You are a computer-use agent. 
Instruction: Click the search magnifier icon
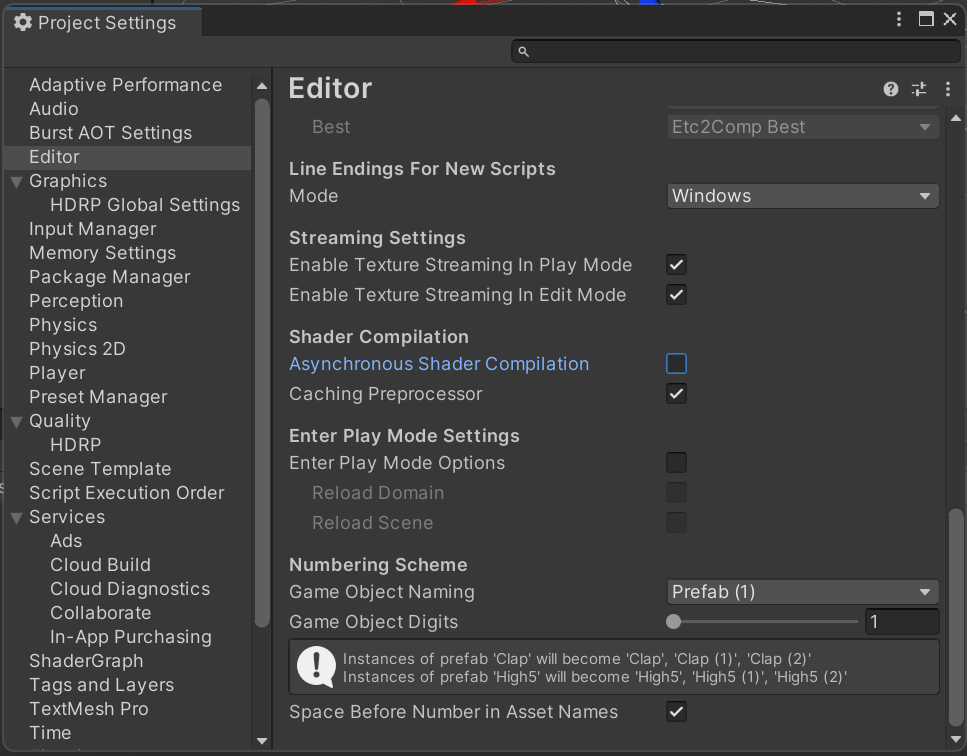(523, 51)
